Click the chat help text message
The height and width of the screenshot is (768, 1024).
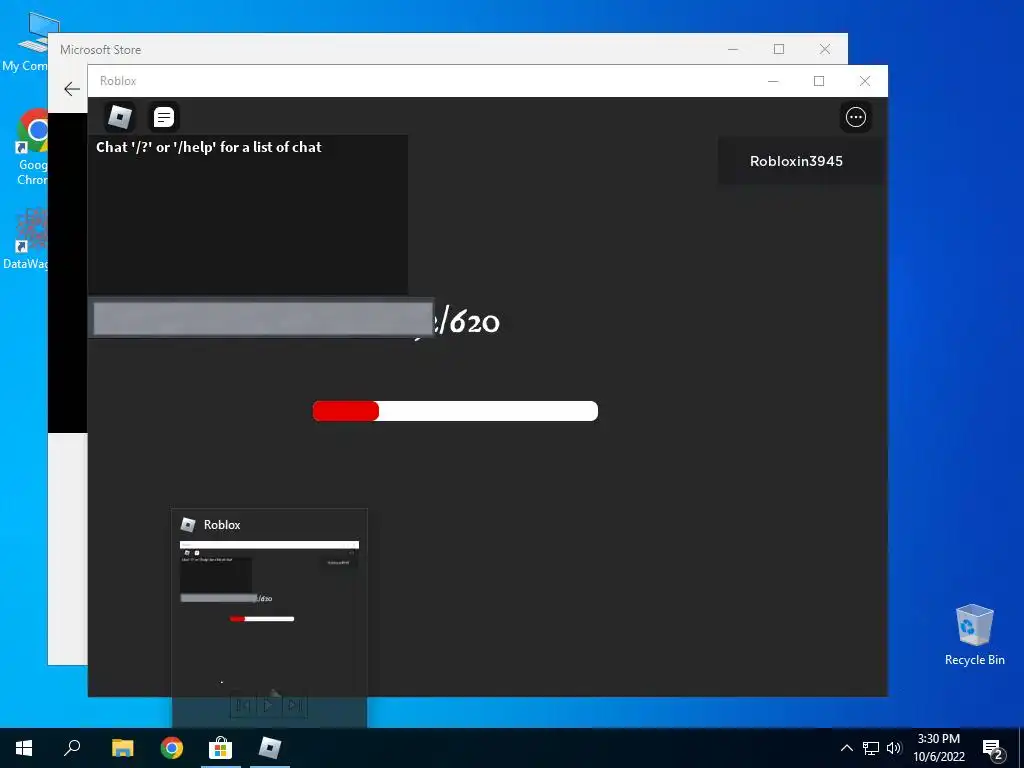208,147
